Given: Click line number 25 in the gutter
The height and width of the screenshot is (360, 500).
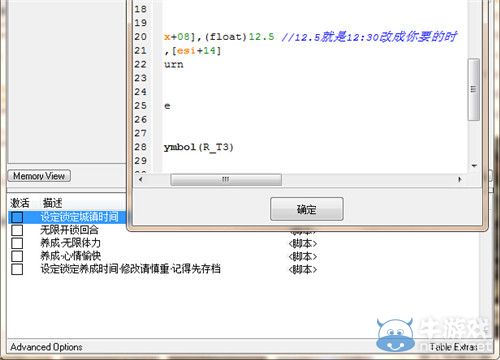Looking at the screenshot, I should 140,106.
